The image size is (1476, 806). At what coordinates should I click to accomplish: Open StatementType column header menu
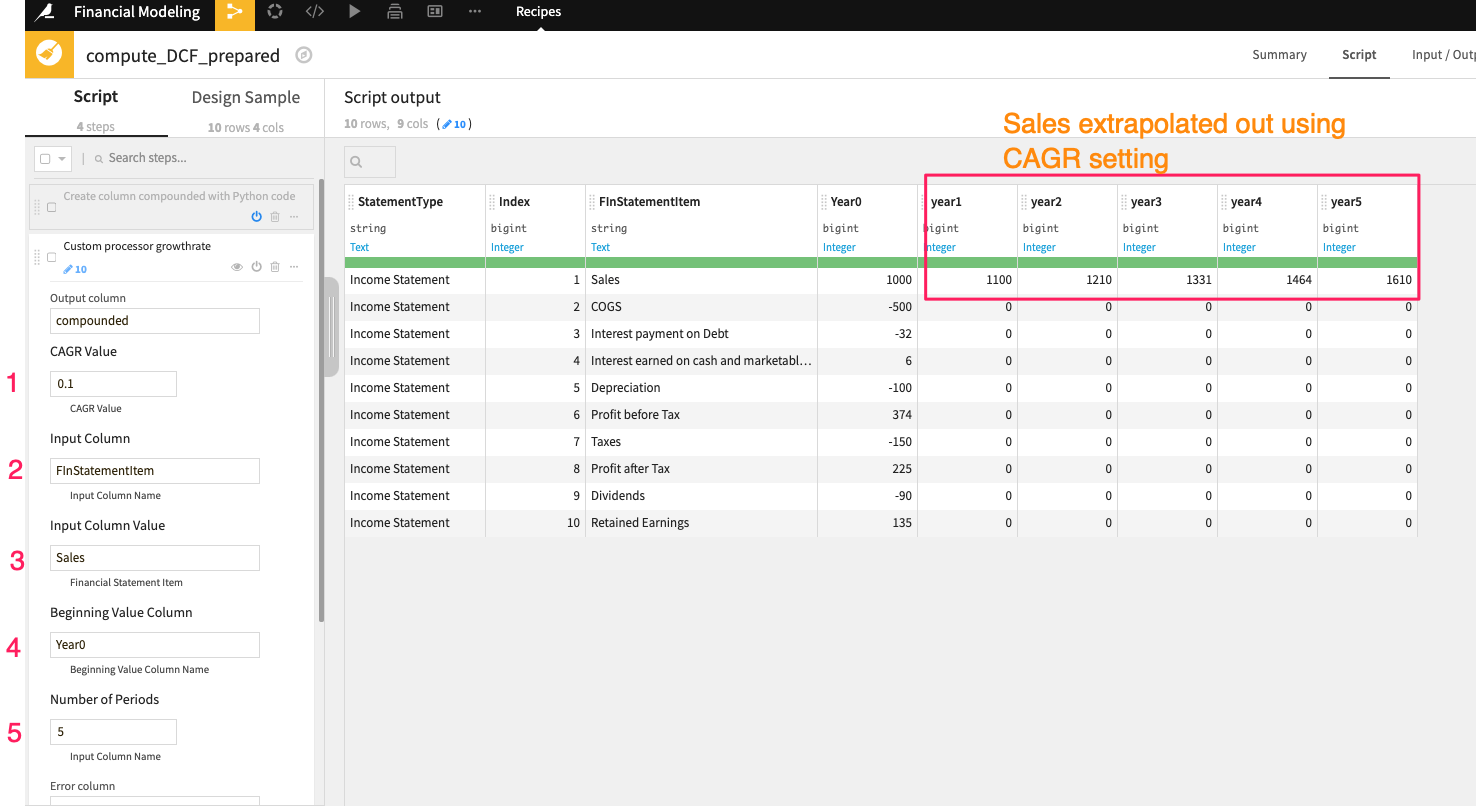coord(400,202)
